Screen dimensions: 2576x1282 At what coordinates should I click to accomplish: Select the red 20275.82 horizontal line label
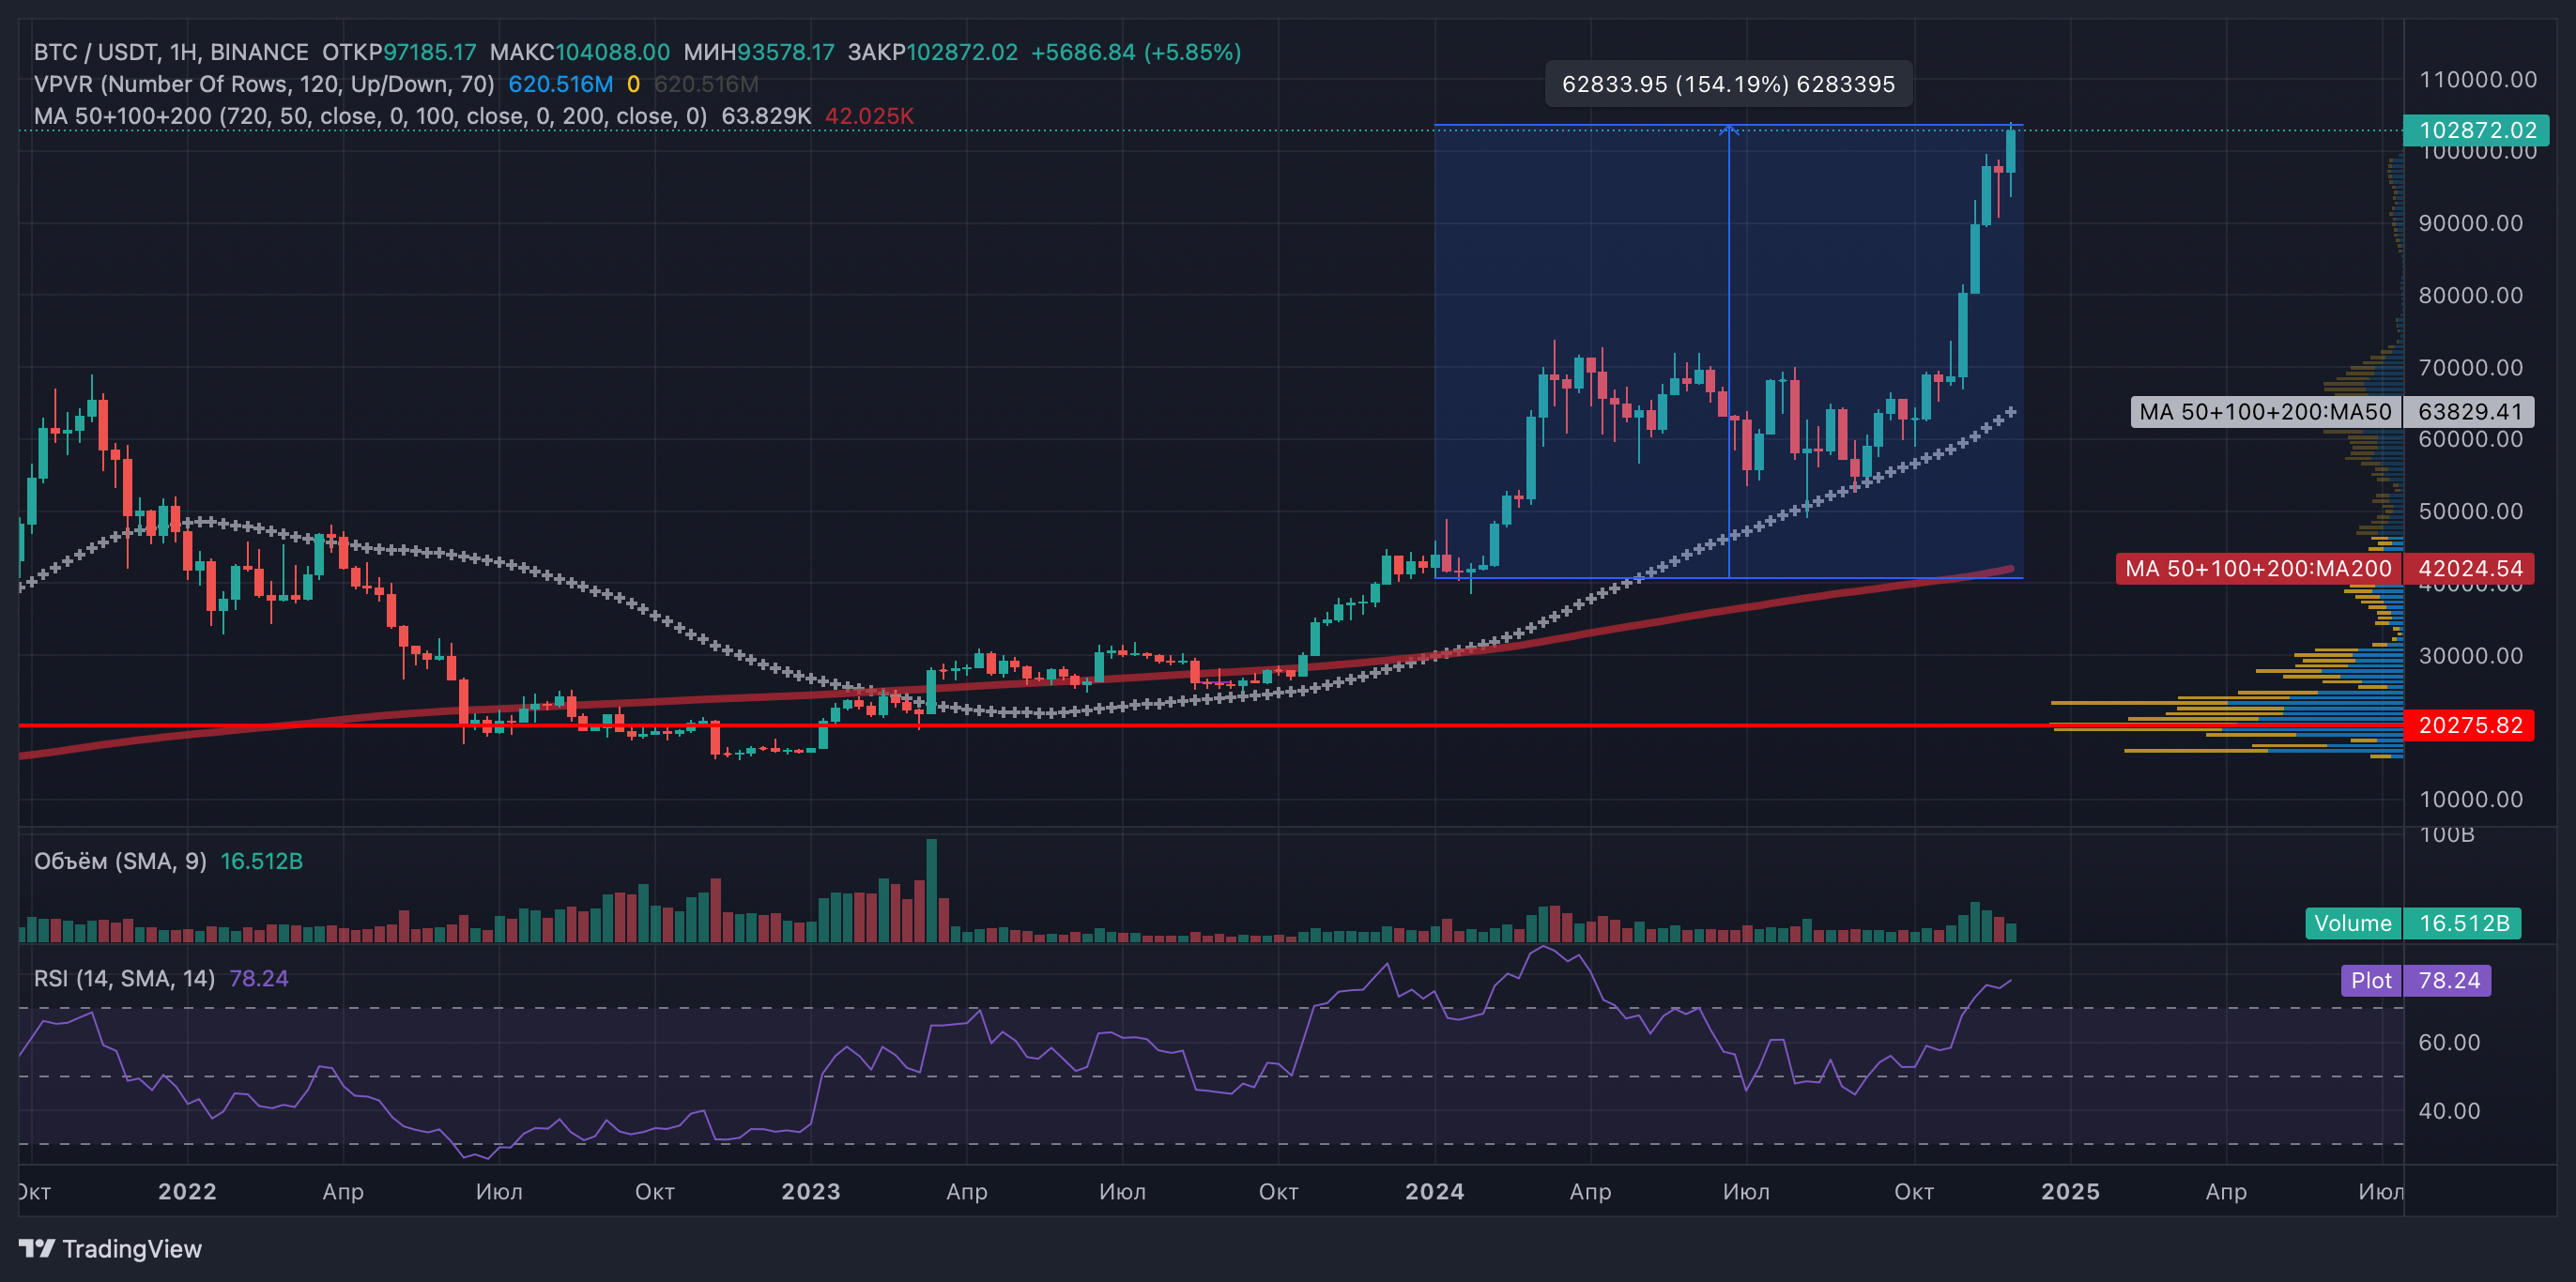2469,725
